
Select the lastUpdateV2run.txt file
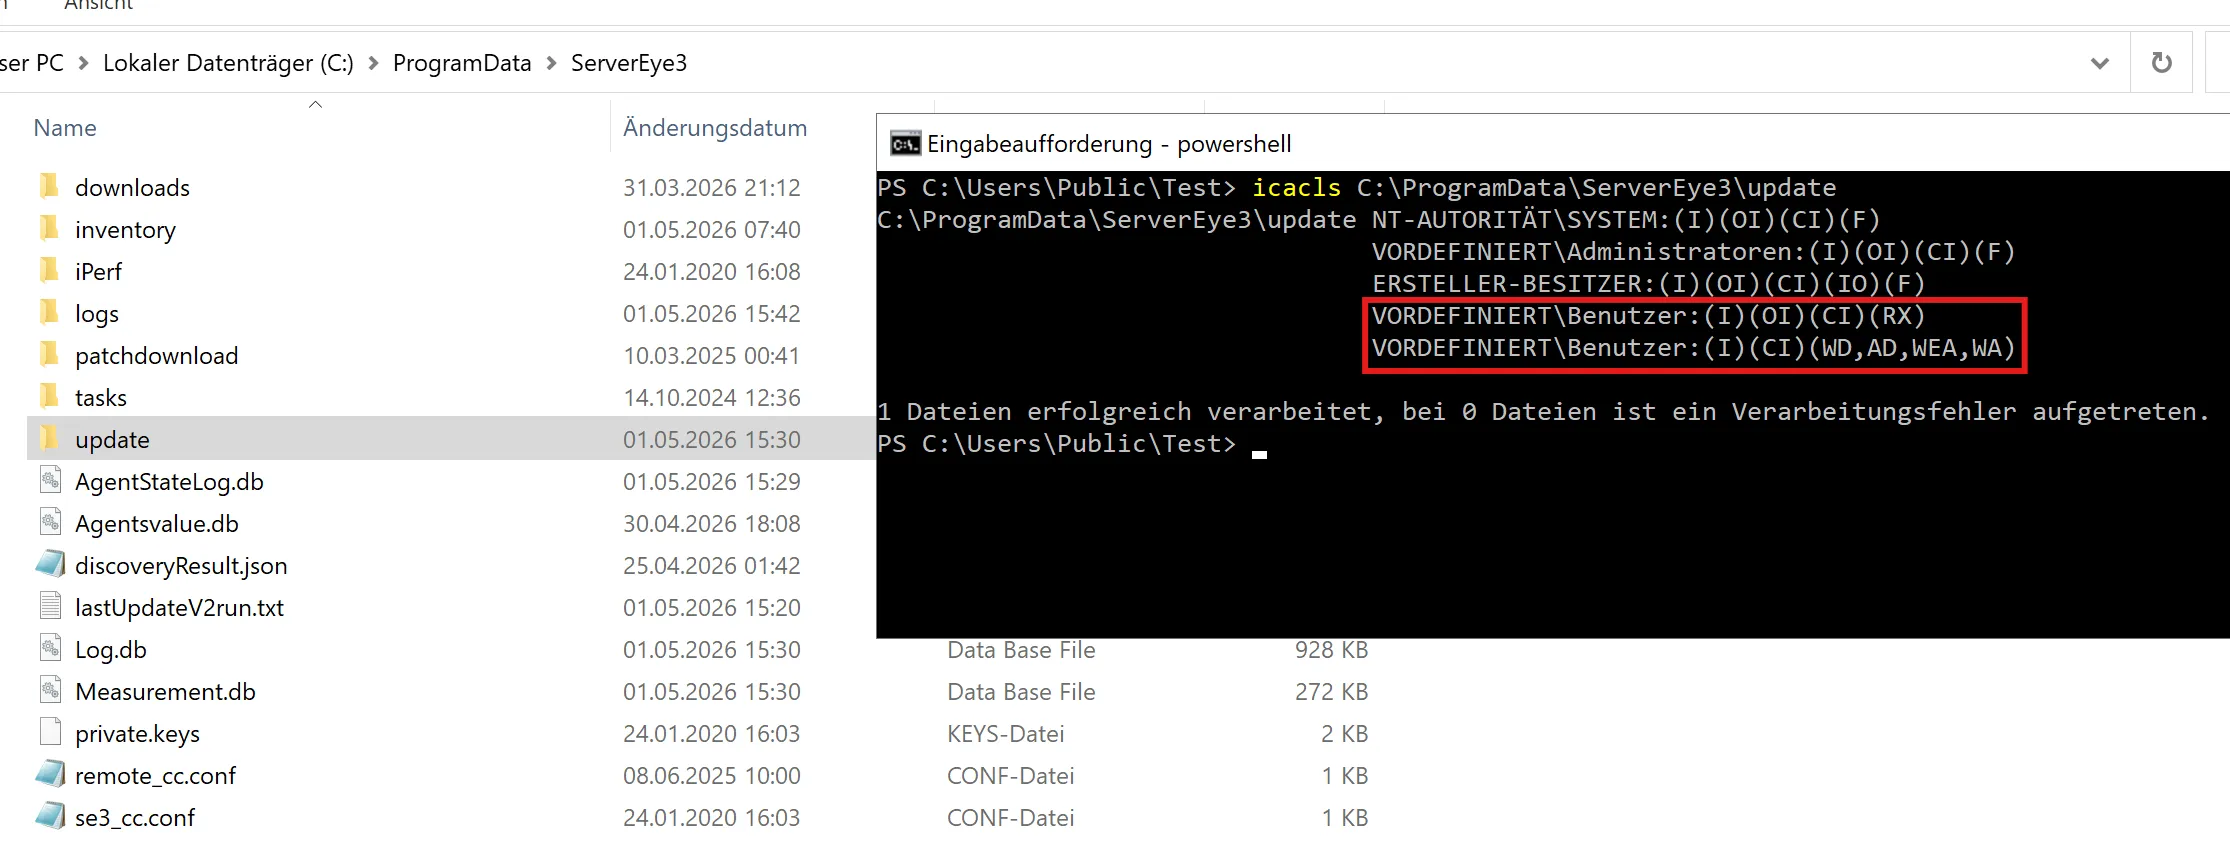click(x=179, y=607)
